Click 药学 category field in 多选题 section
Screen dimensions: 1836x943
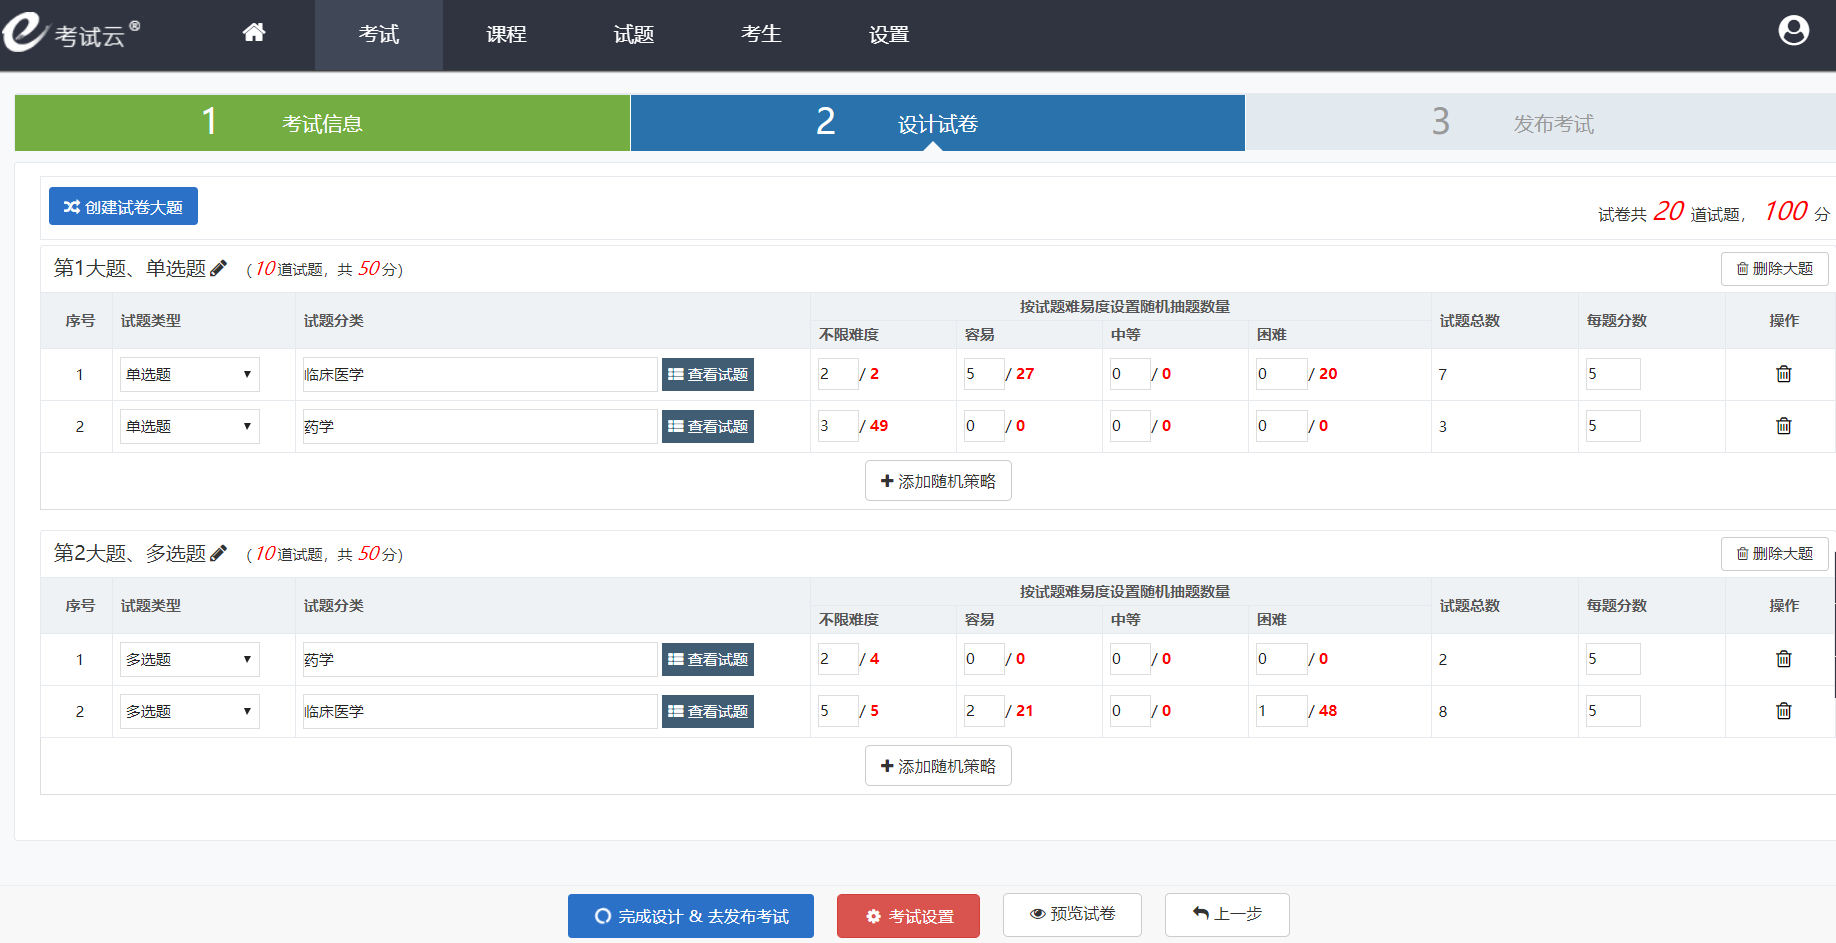480,659
